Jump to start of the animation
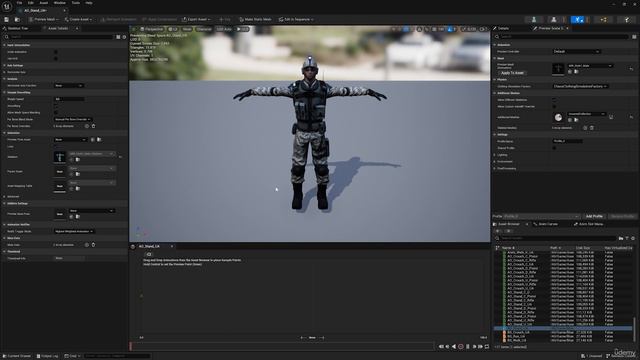This screenshot has width=640, height=360. point(441,347)
